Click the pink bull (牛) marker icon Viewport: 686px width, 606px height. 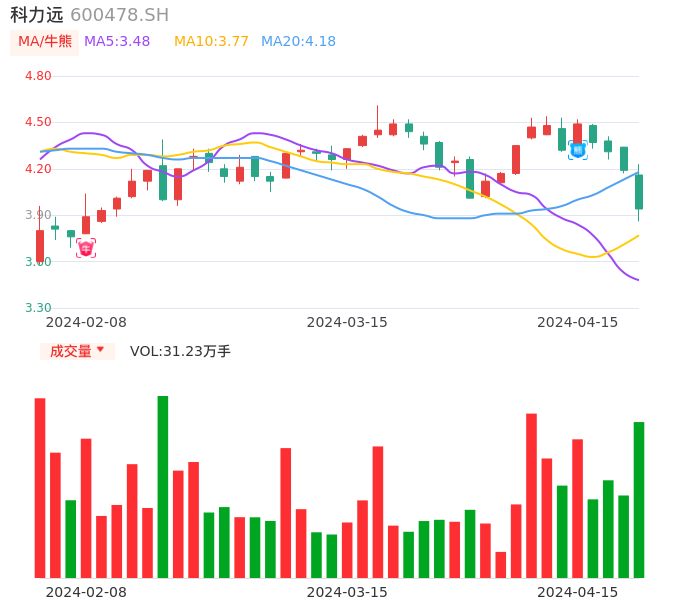[86, 248]
